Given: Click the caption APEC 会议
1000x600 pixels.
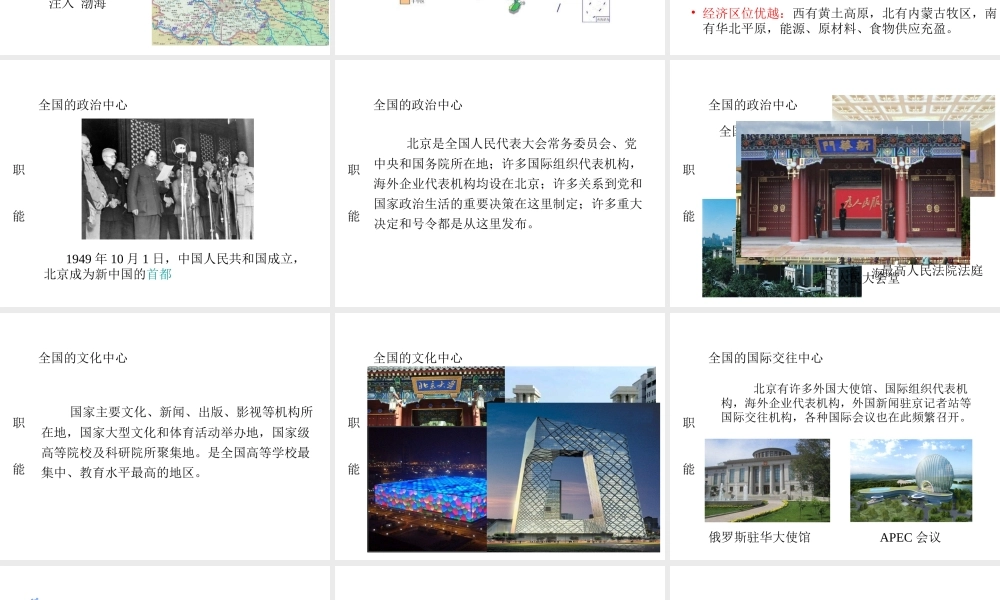Looking at the screenshot, I should pyautogui.click(x=910, y=538).
